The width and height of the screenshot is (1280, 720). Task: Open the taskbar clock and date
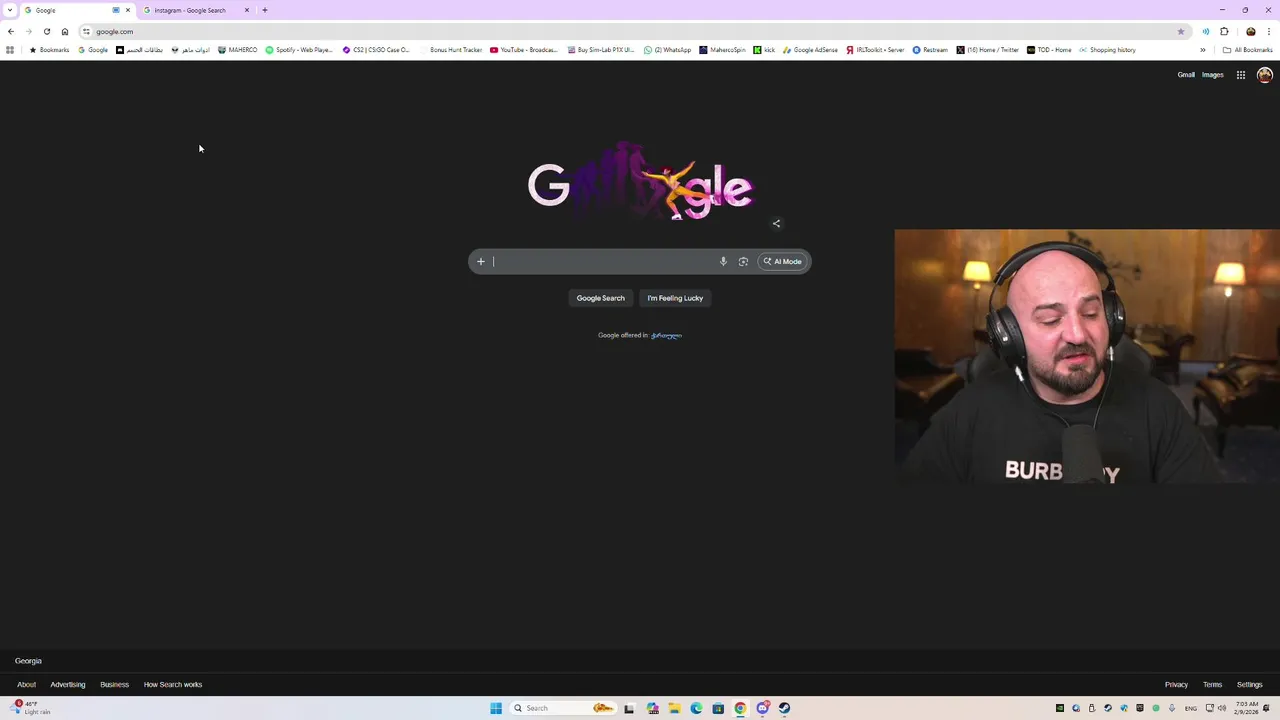pos(1245,708)
